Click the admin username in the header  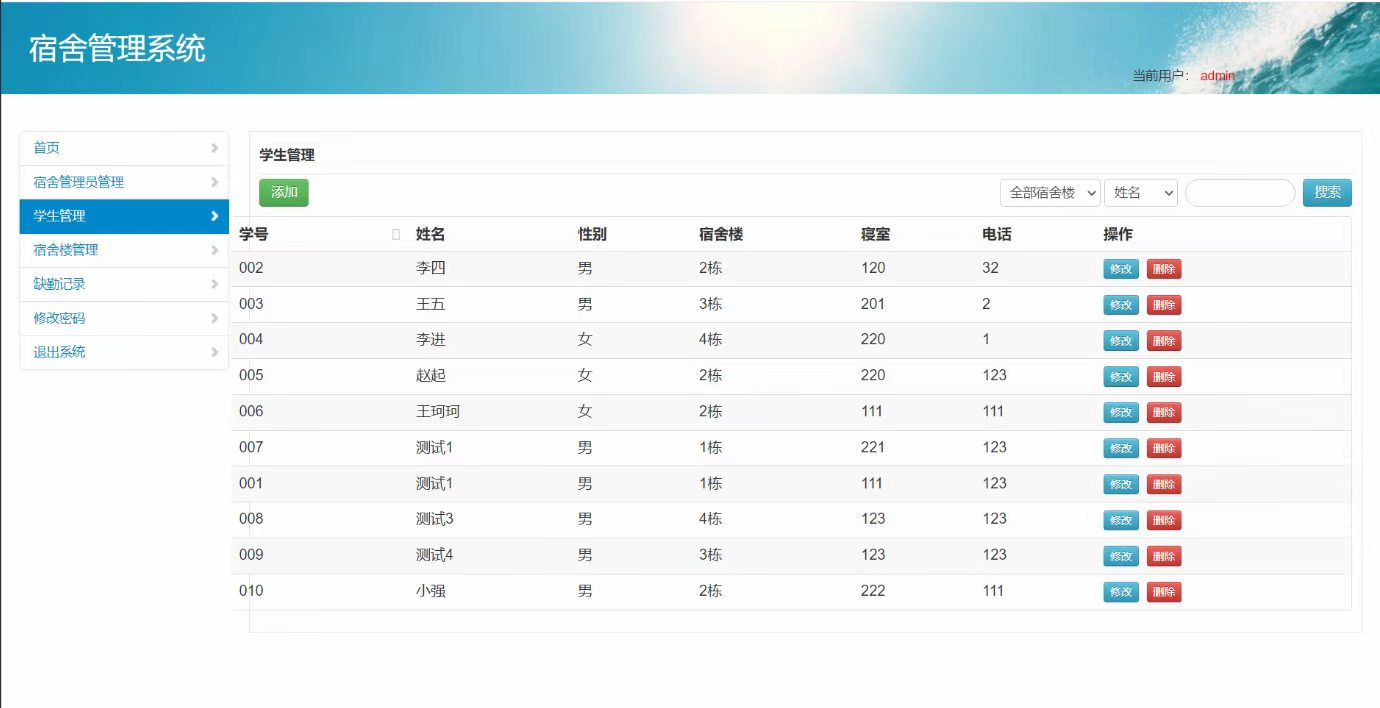[1218, 75]
